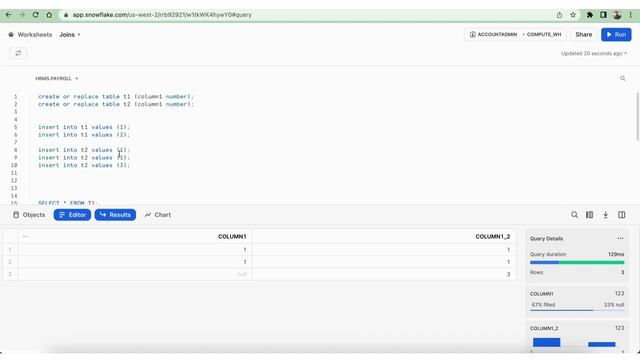Toggle the Editor pane
The height and width of the screenshot is (360, 640).
coord(72,215)
